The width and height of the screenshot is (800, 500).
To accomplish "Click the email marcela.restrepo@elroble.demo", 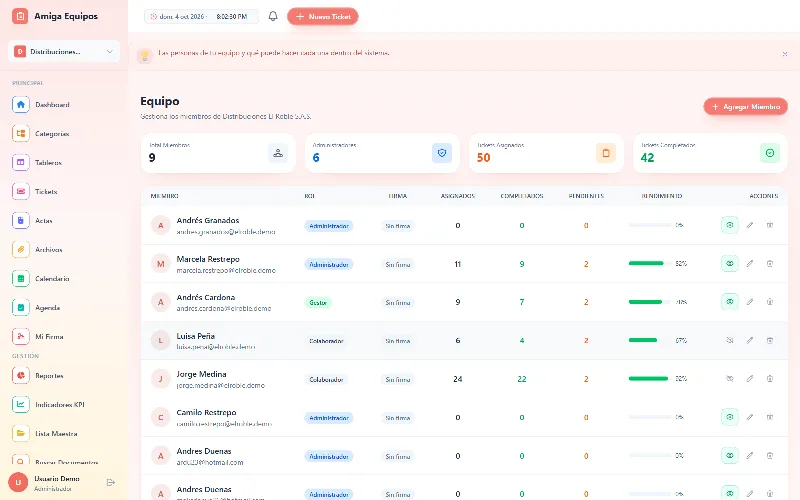I will [226, 270].
